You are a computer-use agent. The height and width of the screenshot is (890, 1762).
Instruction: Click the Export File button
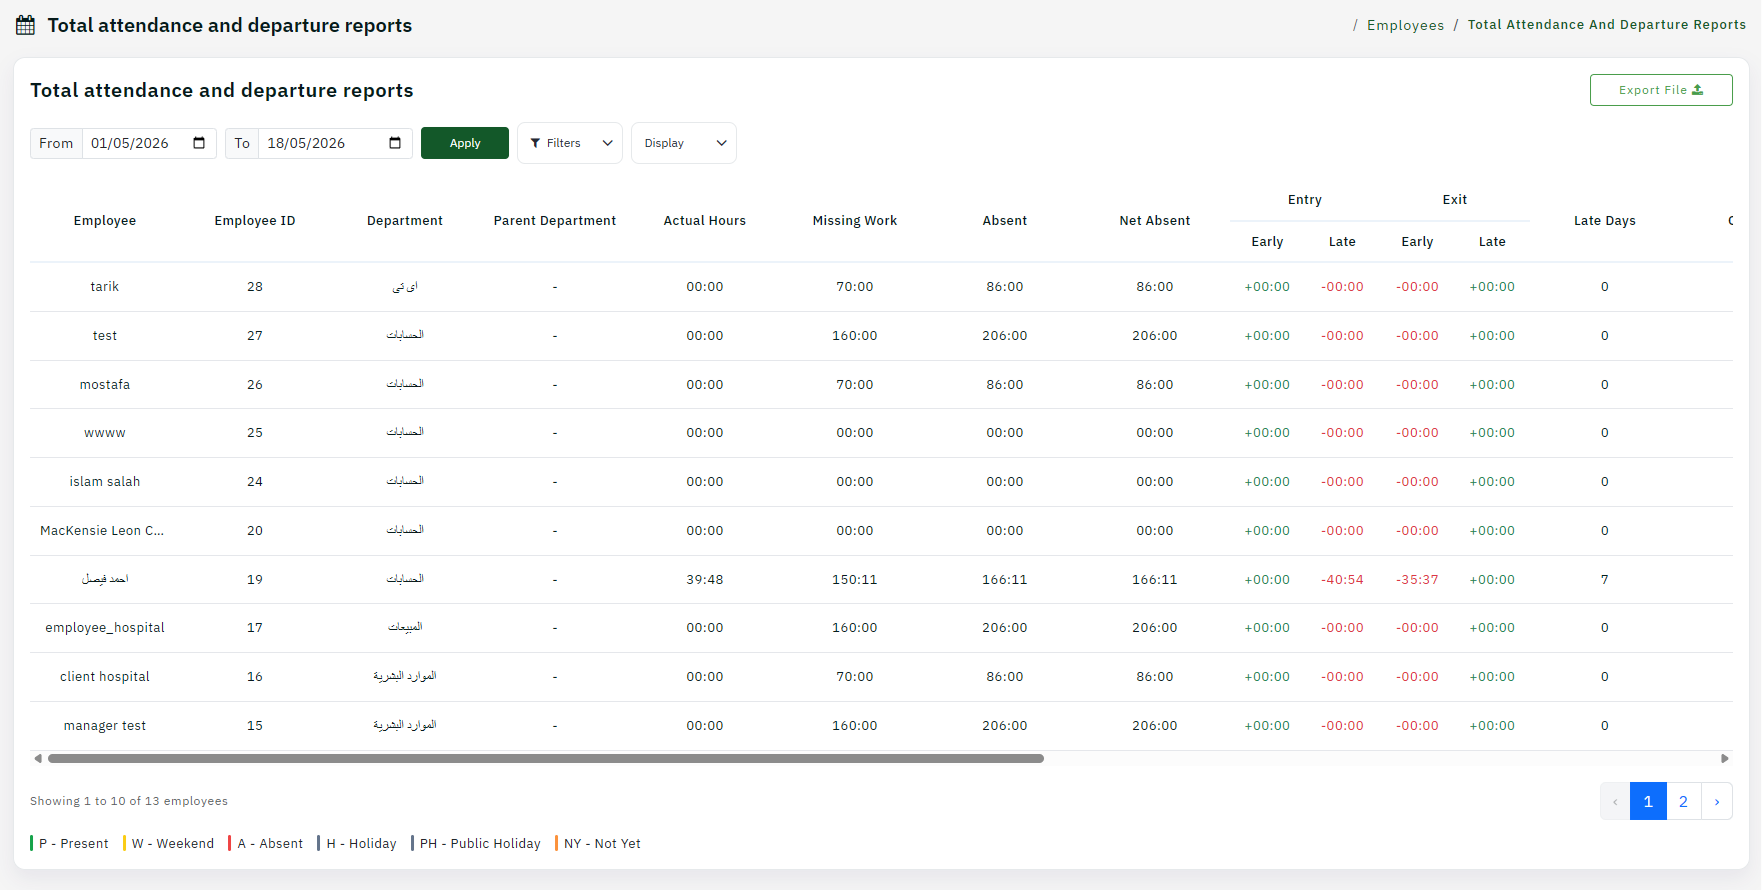1661,90
